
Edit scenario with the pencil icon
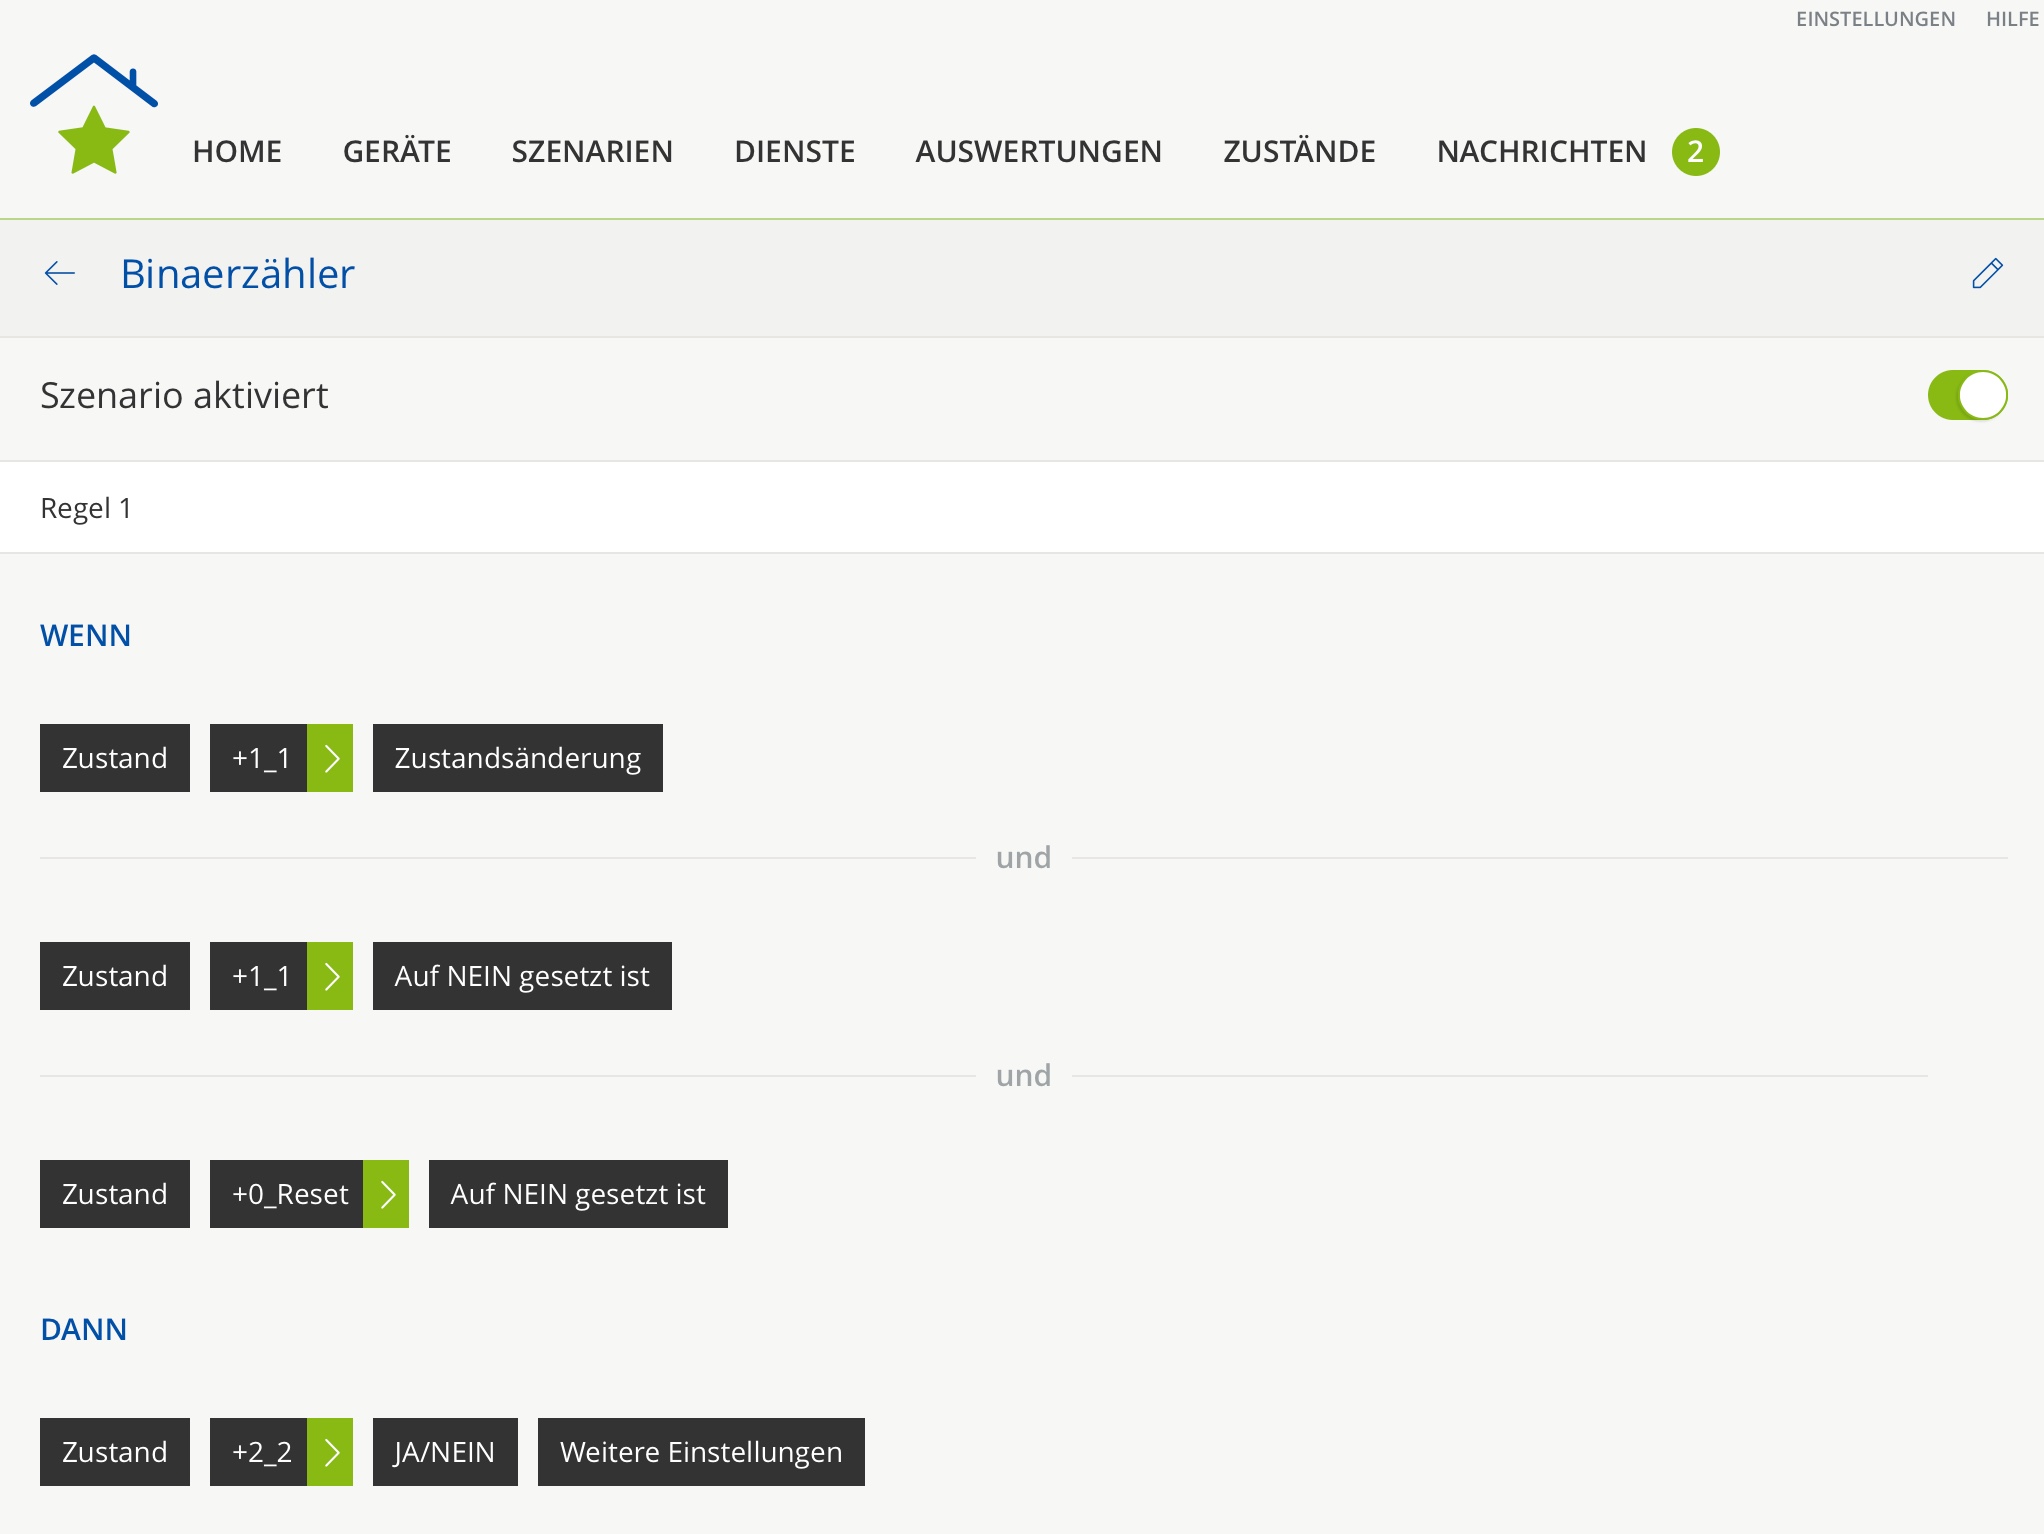tap(1986, 273)
